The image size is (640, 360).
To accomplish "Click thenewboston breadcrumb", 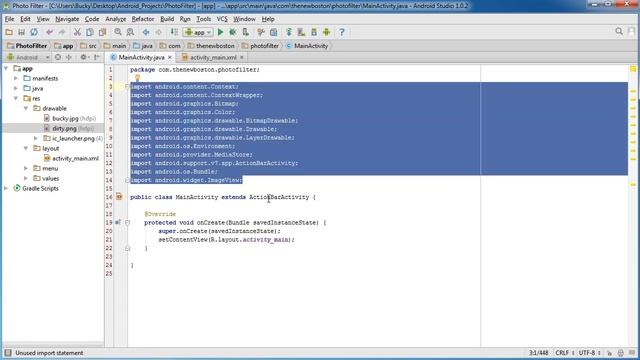I will pos(211,46).
